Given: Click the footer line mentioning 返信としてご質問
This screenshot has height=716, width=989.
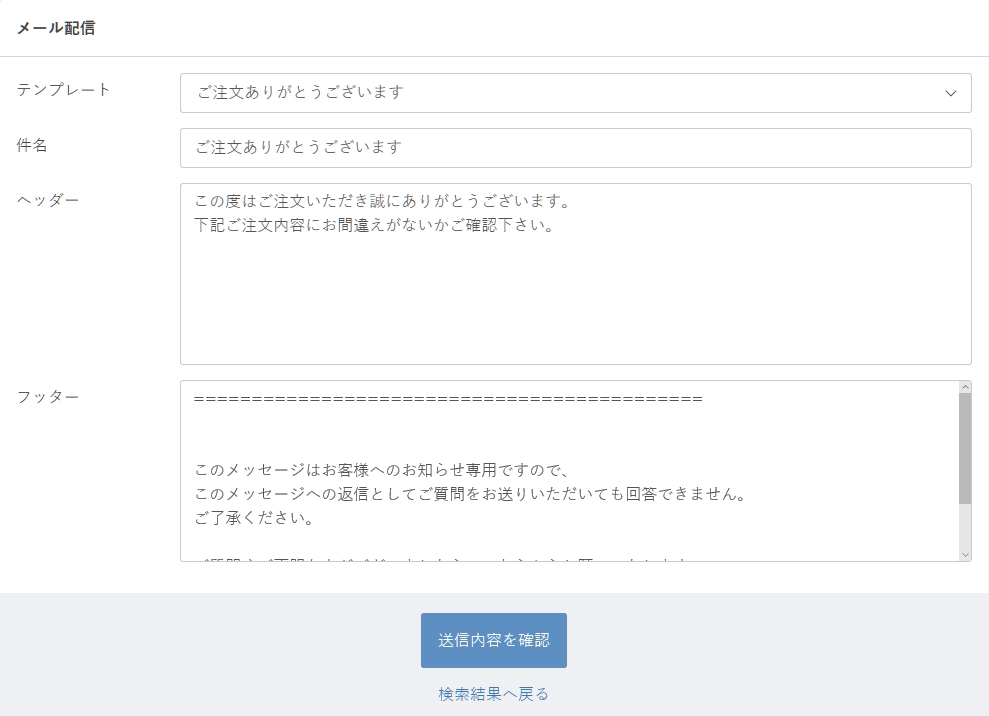Looking at the screenshot, I should point(471,495).
